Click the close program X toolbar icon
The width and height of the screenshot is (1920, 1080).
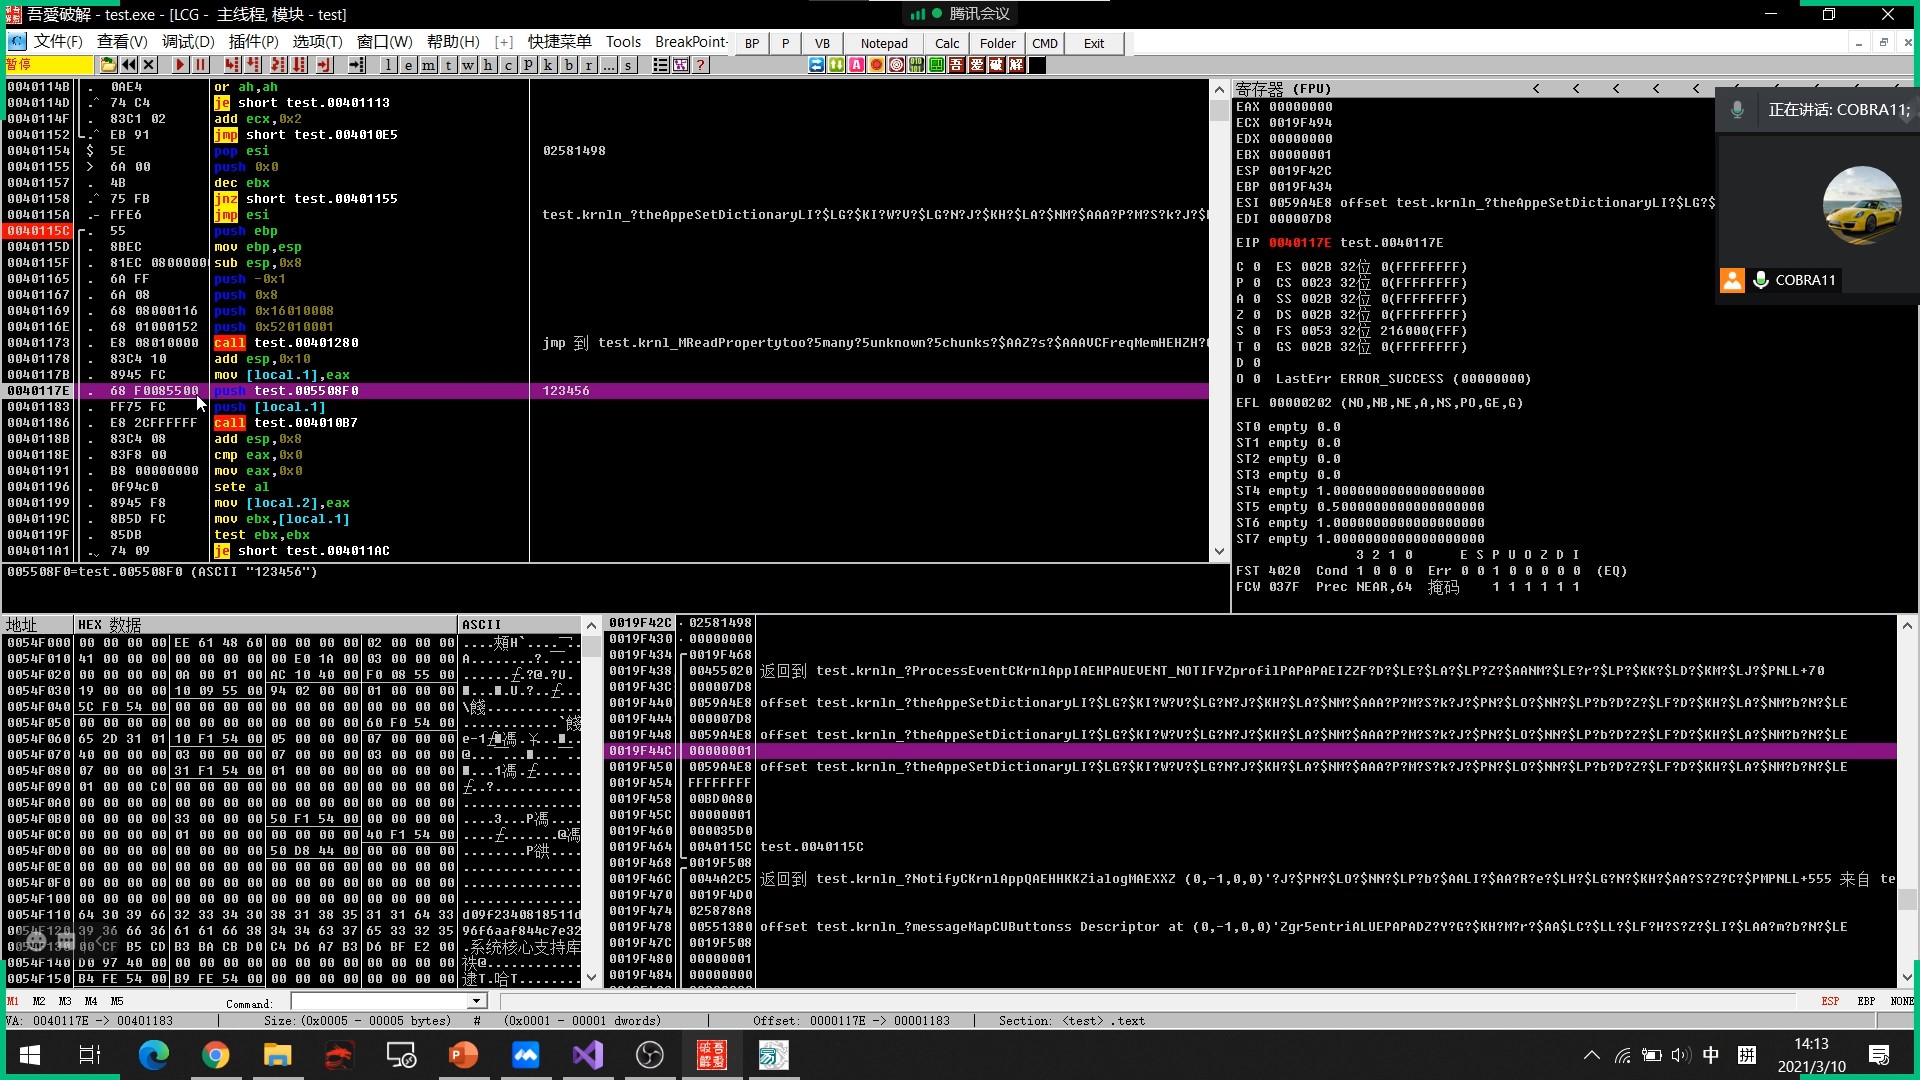(x=149, y=65)
